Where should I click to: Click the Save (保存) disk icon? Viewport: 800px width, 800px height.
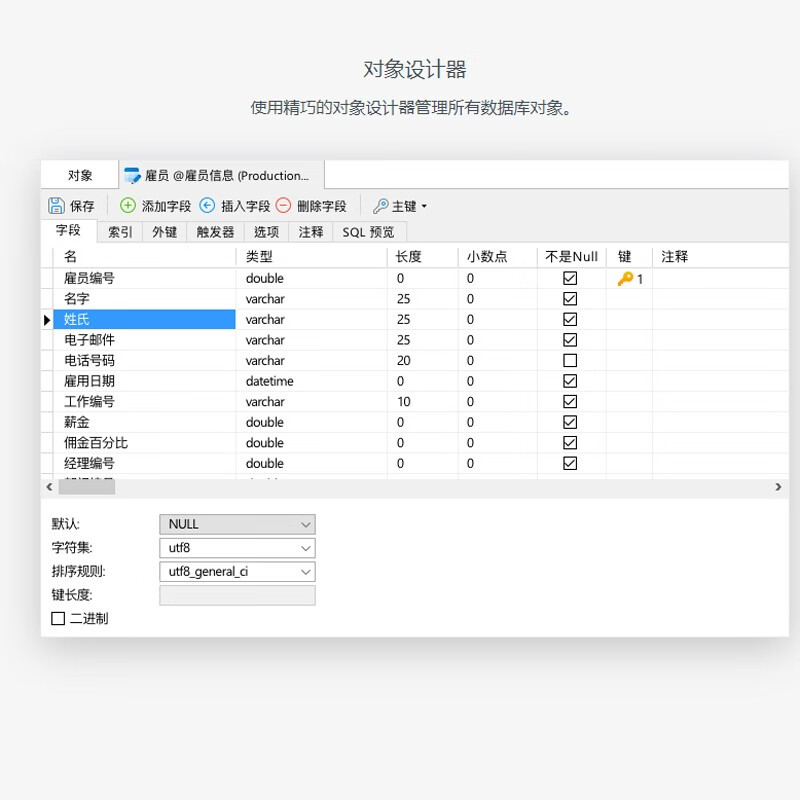pos(57,206)
